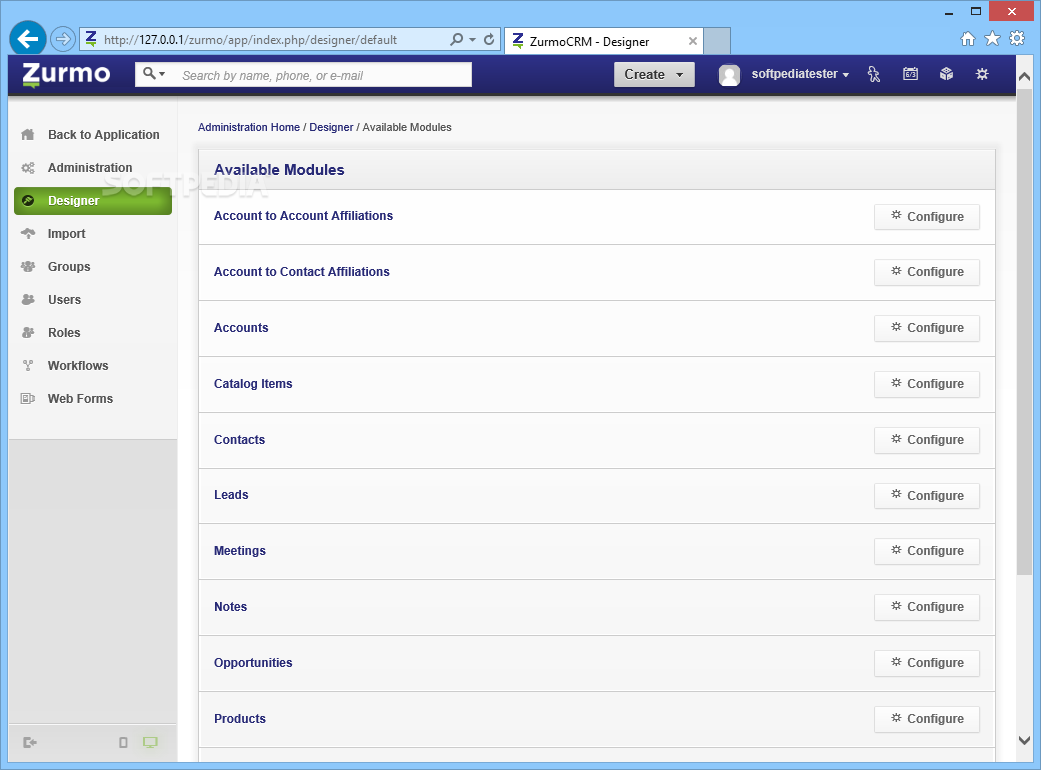The height and width of the screenshot is (770, 1041).
Task: Click Configure for Catalog Items
Action: [927, 384]
